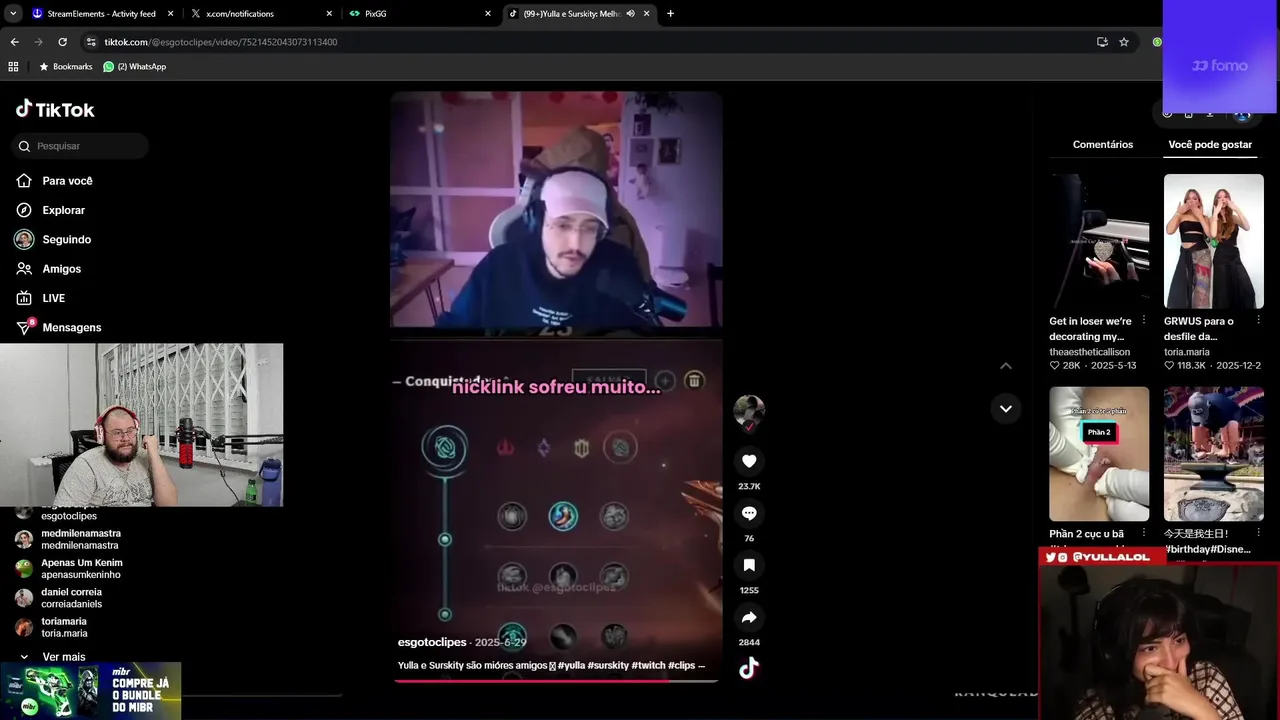Open theaestheticallison profile link

tap(1089, 352)
